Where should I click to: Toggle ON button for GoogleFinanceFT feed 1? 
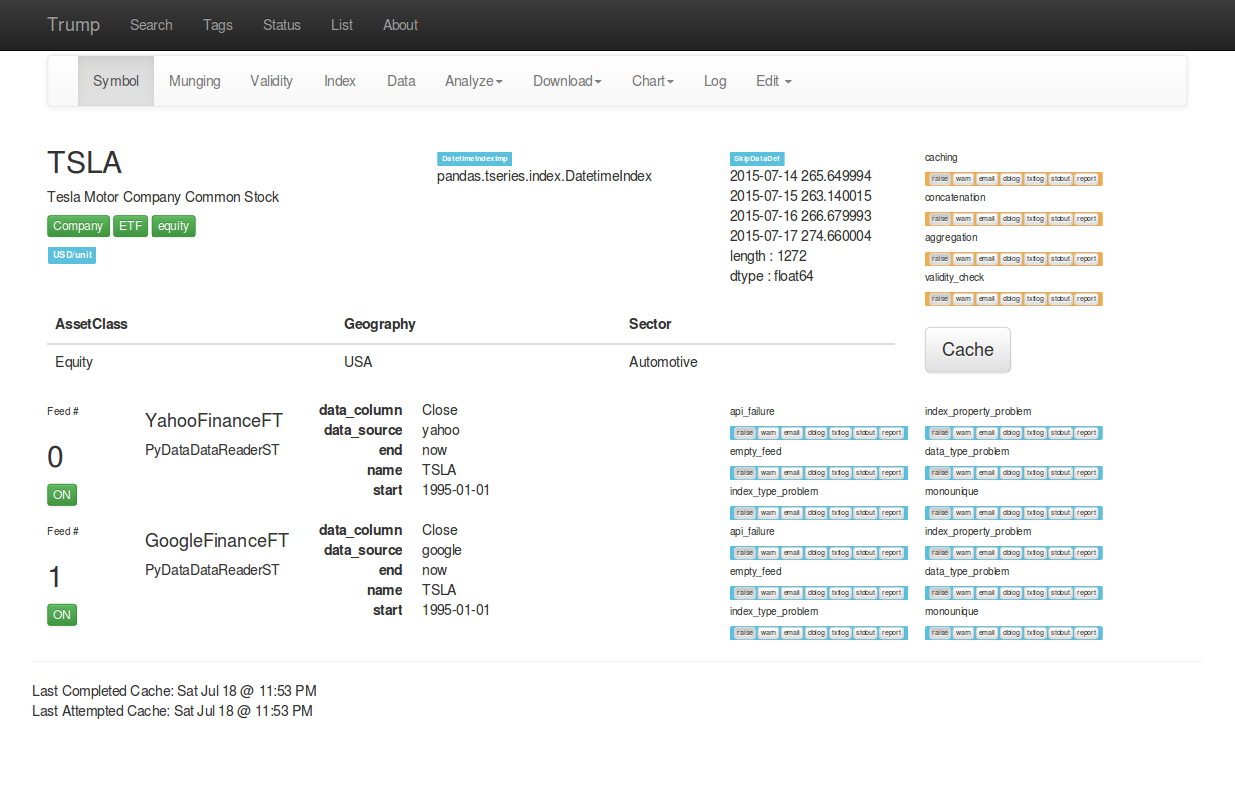(62, 615)
